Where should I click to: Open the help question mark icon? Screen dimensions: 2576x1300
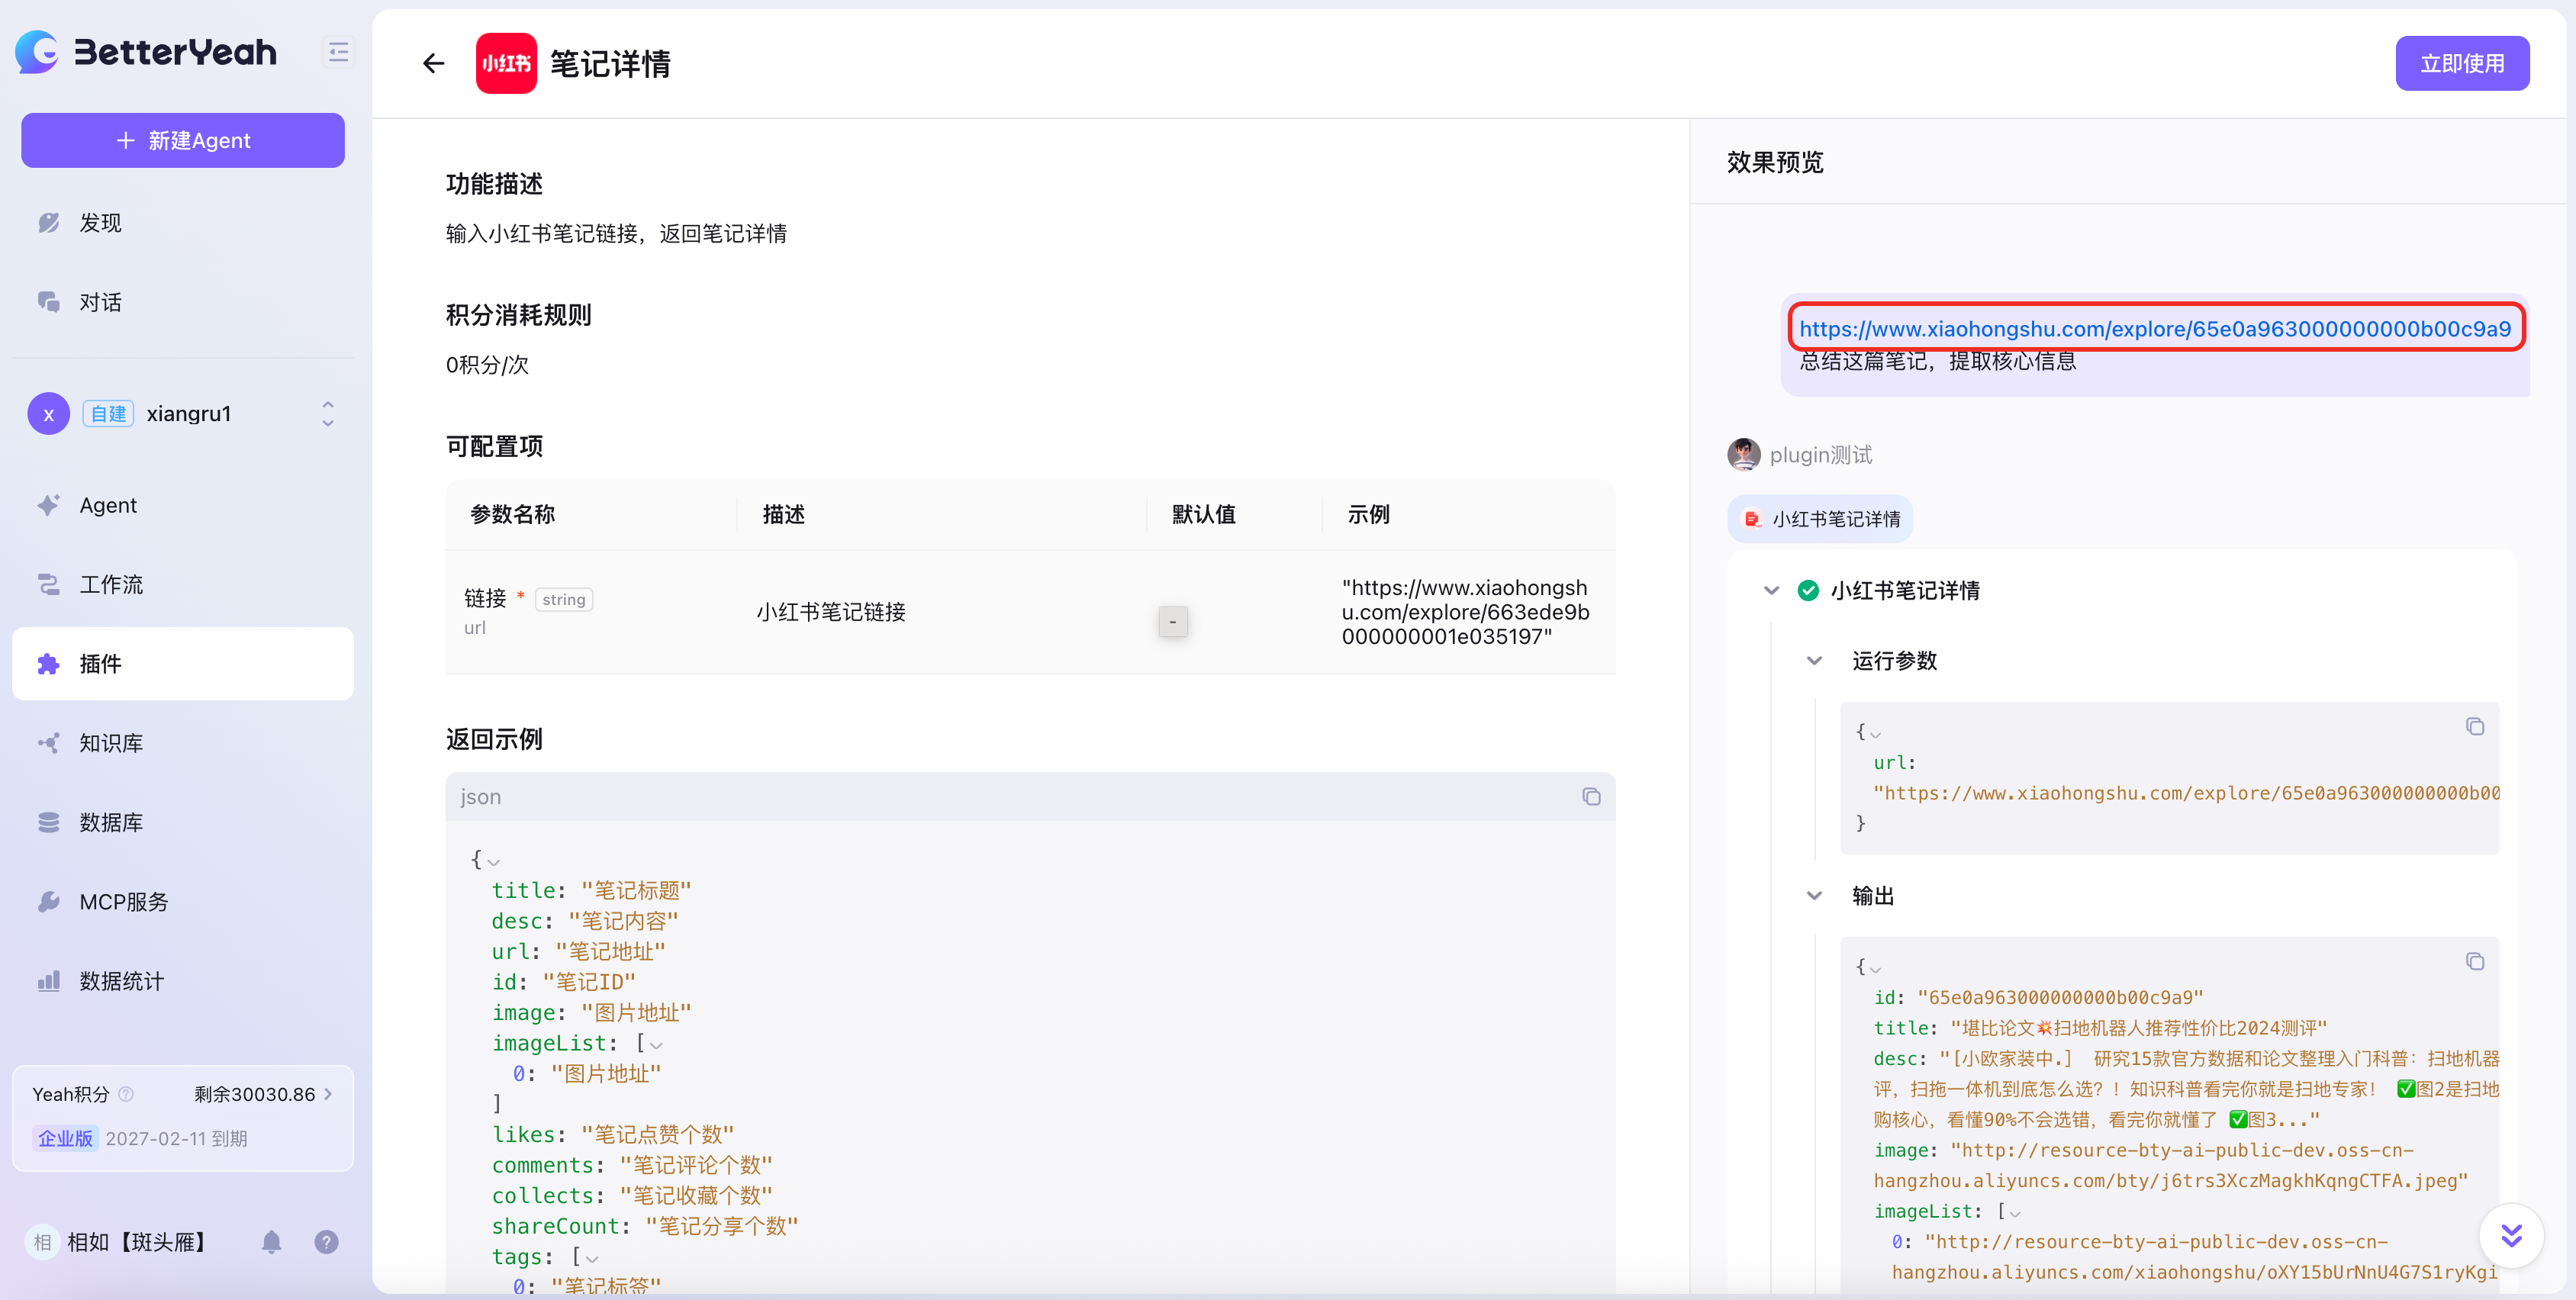point(326,1242)
